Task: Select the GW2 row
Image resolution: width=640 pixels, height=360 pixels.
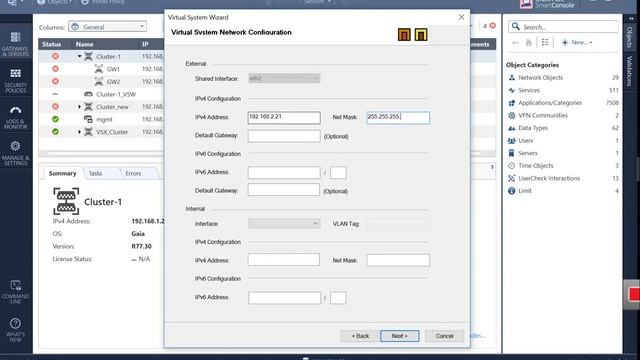Action: [x=101, y=82]
